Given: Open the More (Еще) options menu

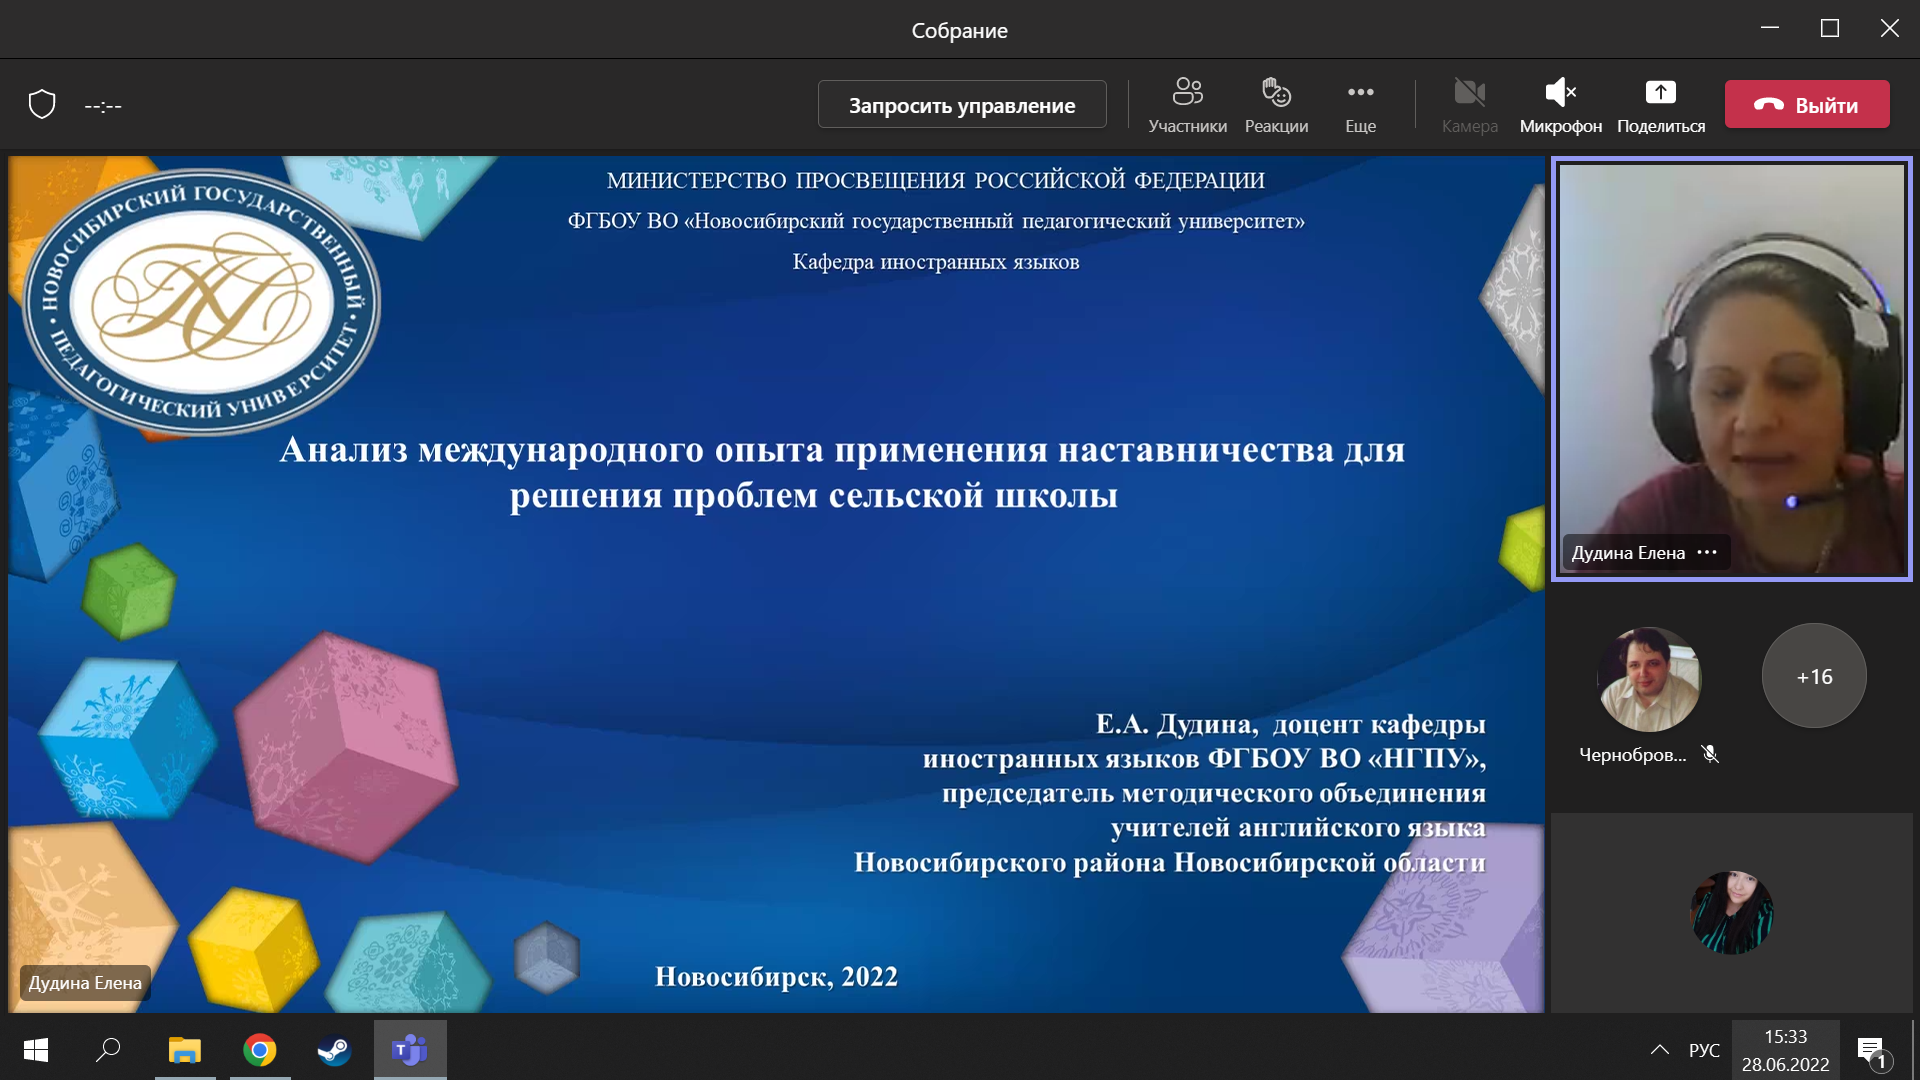Looking at the screenshot, I should tap(1360, 105).
